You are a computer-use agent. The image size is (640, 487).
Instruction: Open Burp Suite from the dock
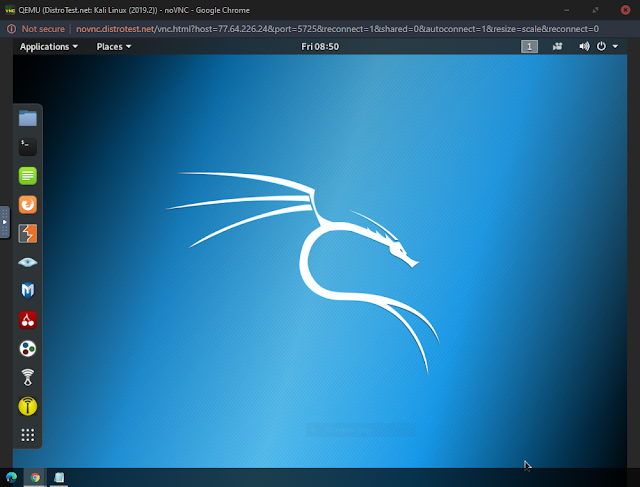28,233
